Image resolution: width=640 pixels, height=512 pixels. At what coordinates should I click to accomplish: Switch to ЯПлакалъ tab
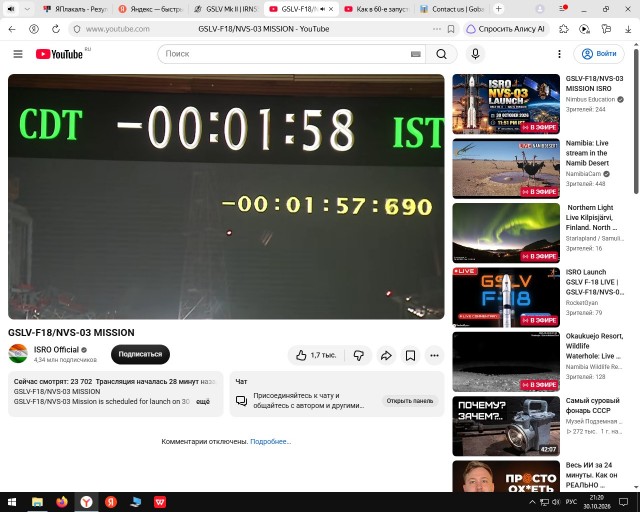click(75, 9)
